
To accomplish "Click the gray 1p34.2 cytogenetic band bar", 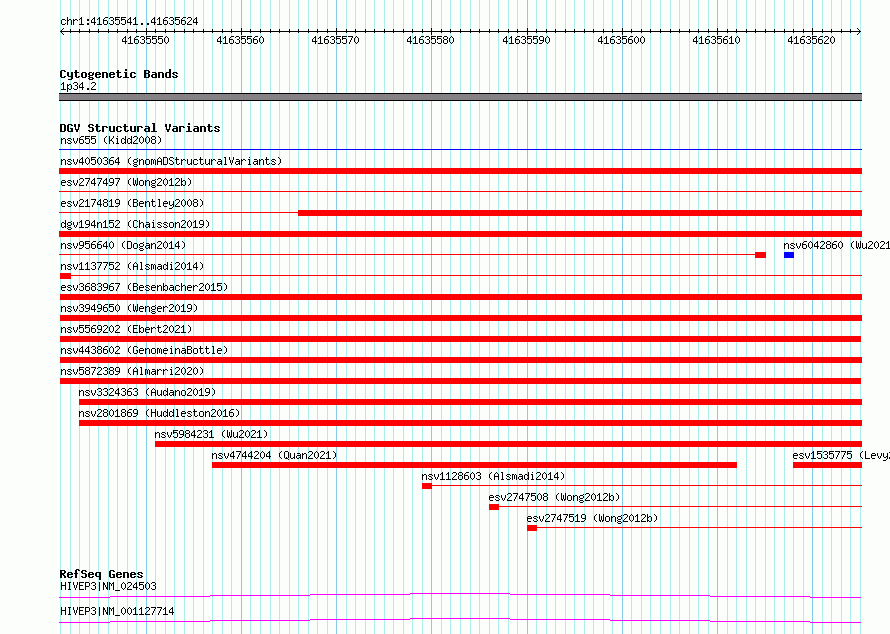I will click(460, 97).
